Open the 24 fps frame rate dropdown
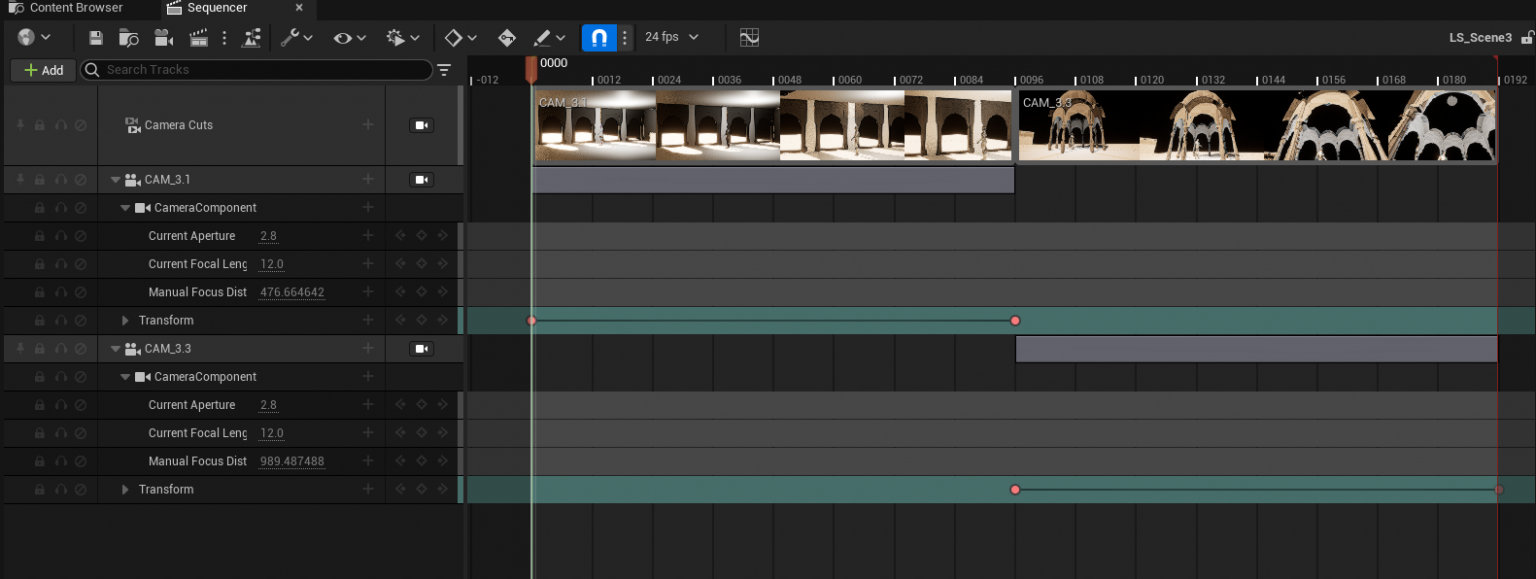 (668, 37)
